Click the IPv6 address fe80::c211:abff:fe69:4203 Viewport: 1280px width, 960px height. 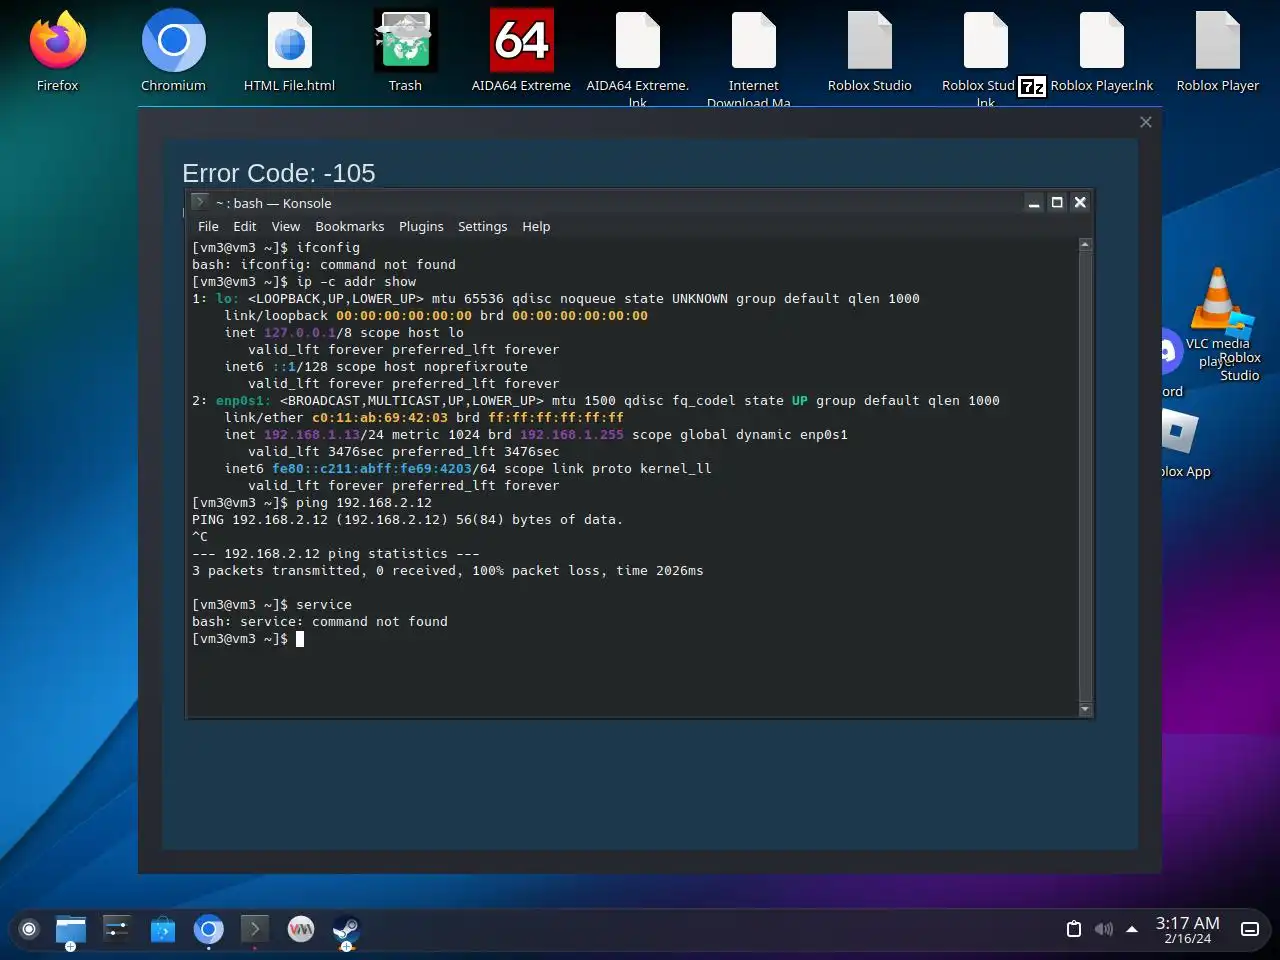pos(372,469)
